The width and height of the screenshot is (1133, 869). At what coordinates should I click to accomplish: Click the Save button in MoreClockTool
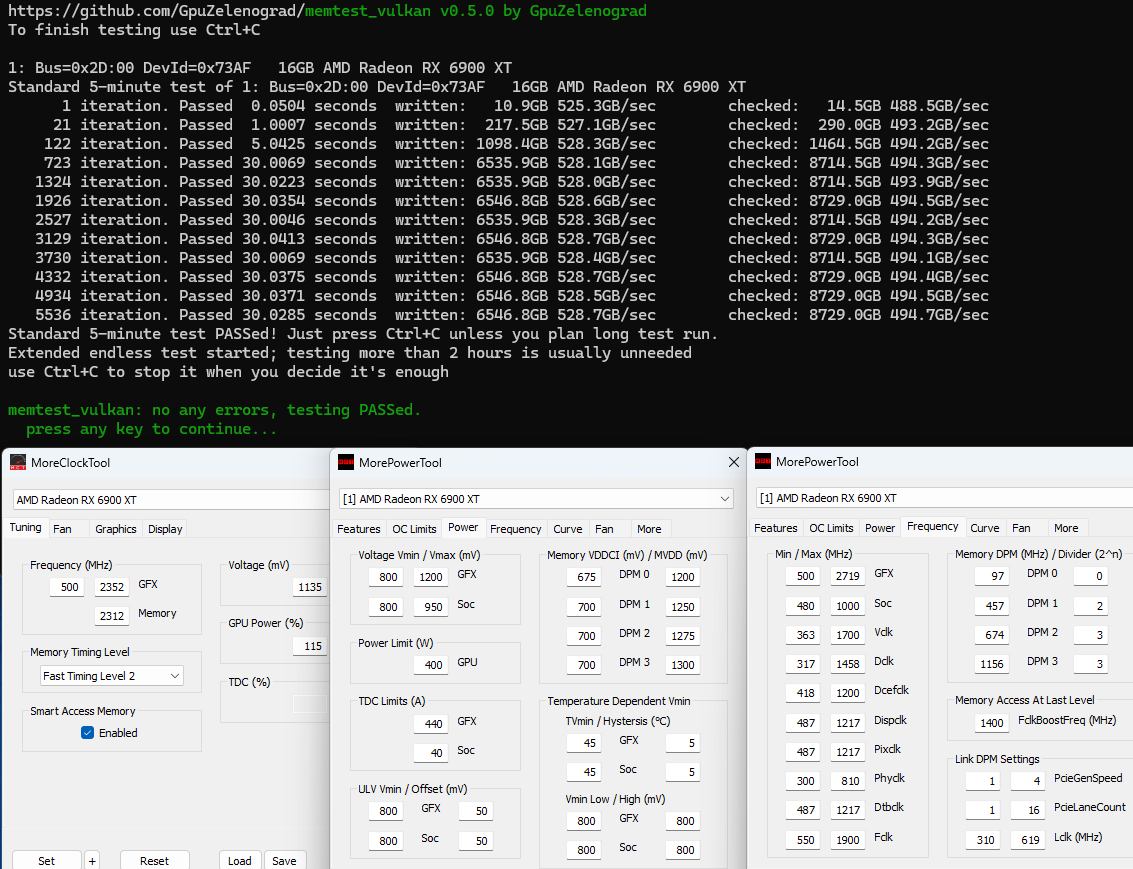pyautogui.click(x=284, y=860)
